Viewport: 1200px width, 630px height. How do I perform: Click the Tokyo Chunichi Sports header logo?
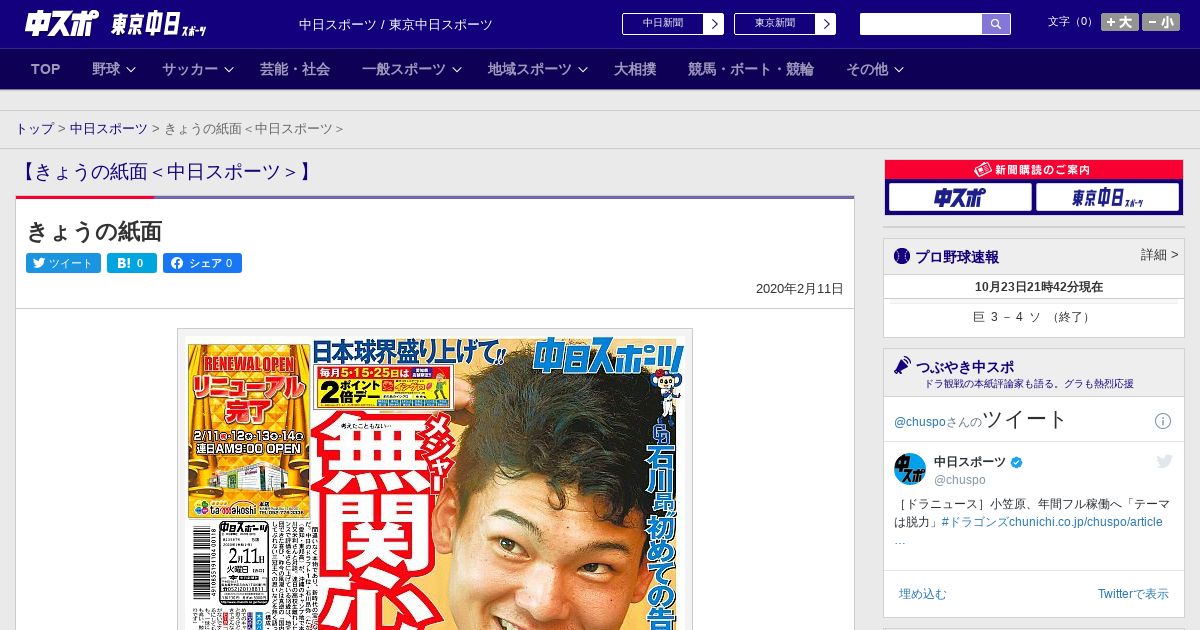[x=159, y=24]
